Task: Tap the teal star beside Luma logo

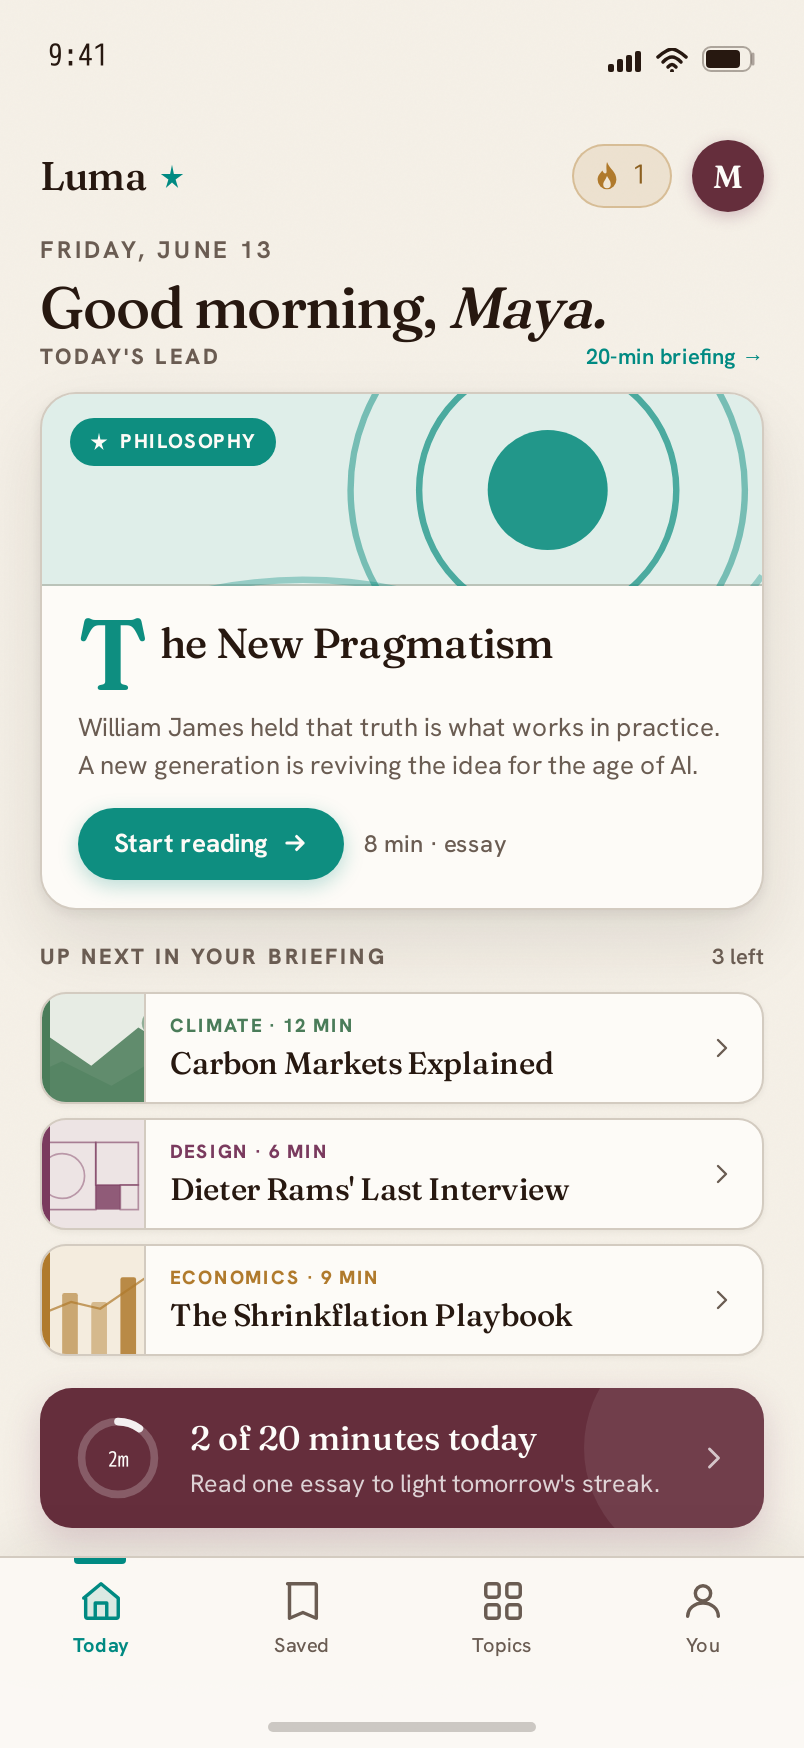Action: (x=172, y=178)
